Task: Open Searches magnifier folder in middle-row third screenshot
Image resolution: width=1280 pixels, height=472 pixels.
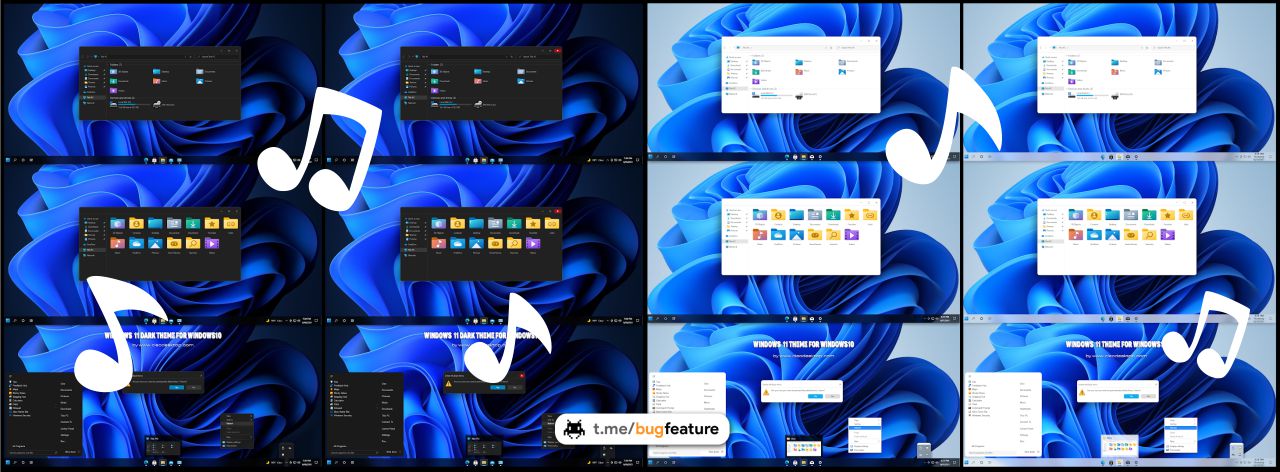Action: pos(833,235)
